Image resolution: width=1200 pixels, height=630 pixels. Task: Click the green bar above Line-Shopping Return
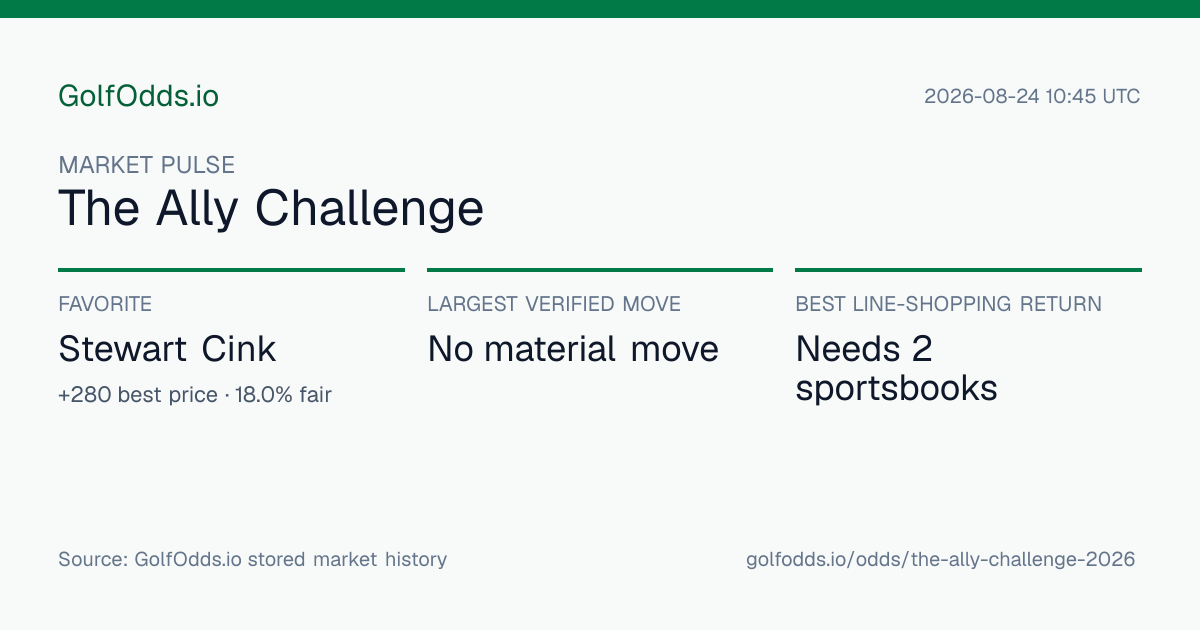point(968,270)
